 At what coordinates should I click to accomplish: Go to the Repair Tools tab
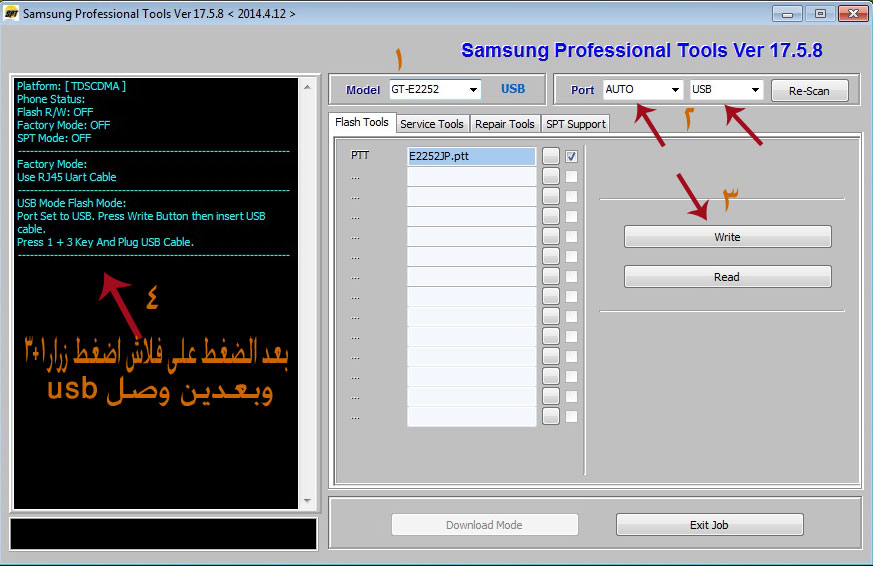505,124
